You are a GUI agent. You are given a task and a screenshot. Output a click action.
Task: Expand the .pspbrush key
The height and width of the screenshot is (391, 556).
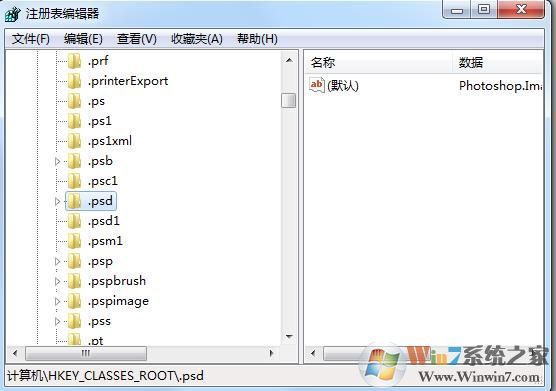point(57,281)
